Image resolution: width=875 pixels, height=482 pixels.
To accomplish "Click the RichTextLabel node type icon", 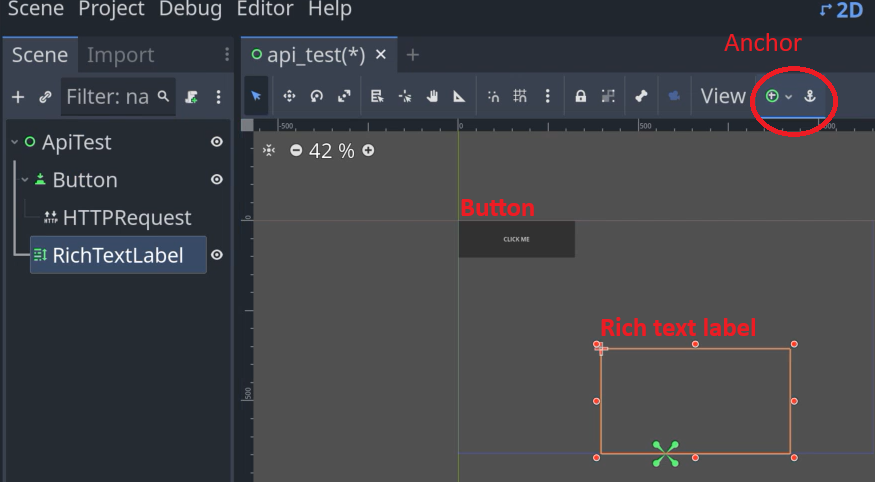I will [40, 255].
